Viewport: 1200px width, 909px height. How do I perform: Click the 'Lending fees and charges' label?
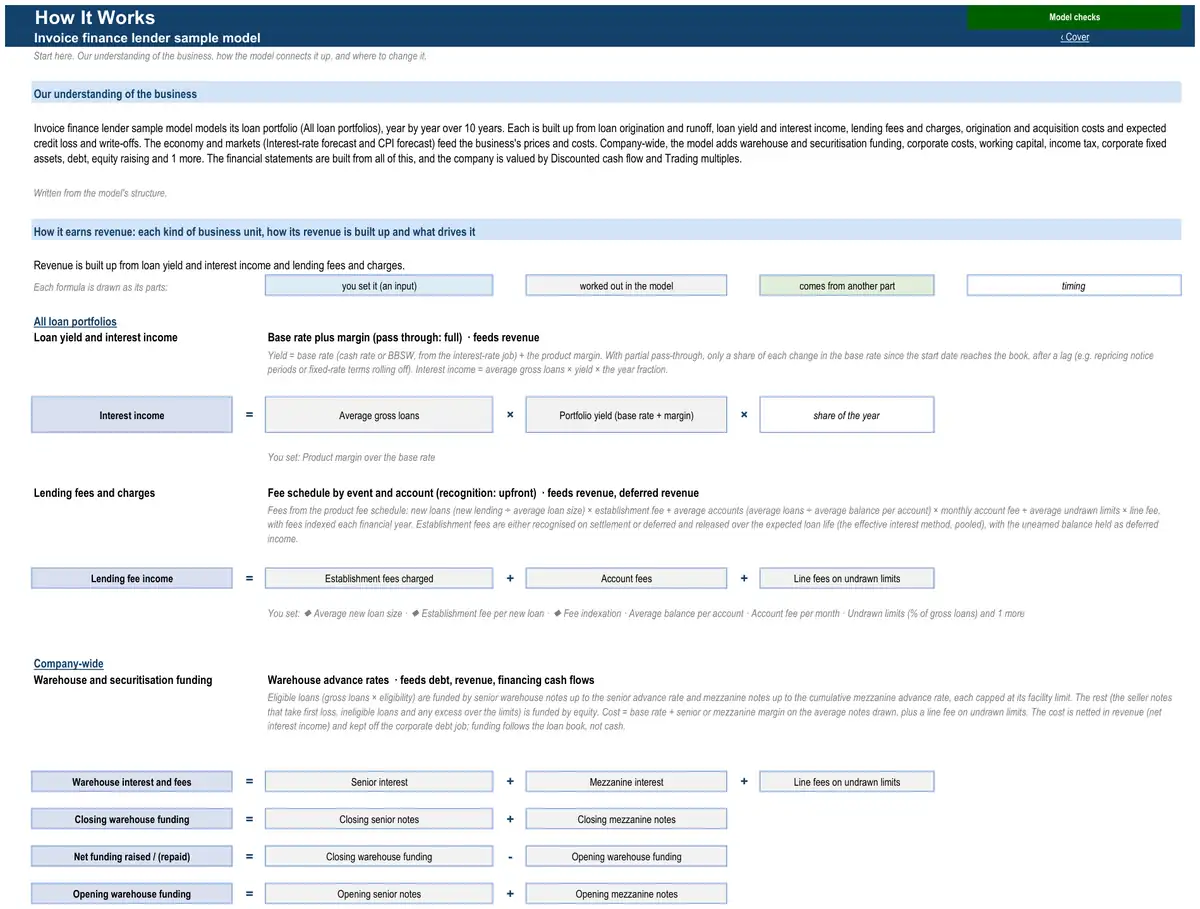click(x=94, y=493)
